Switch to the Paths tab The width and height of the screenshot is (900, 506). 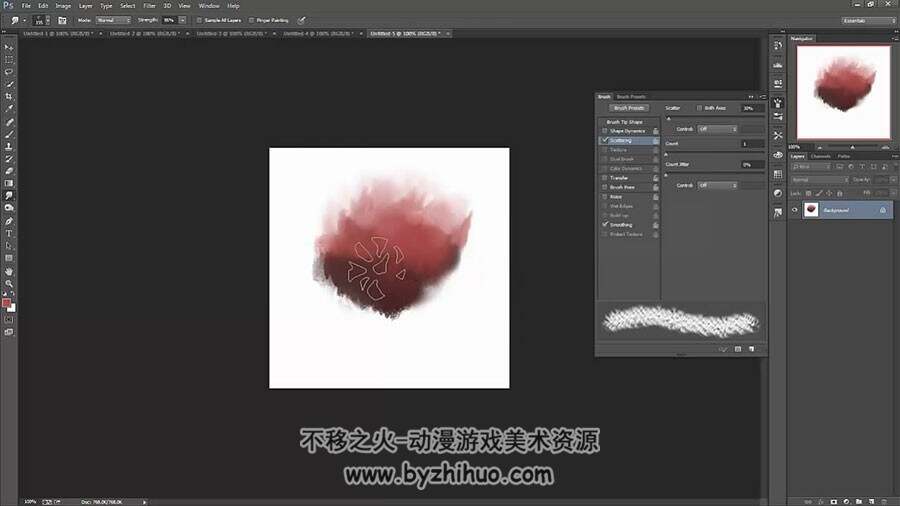843,156
